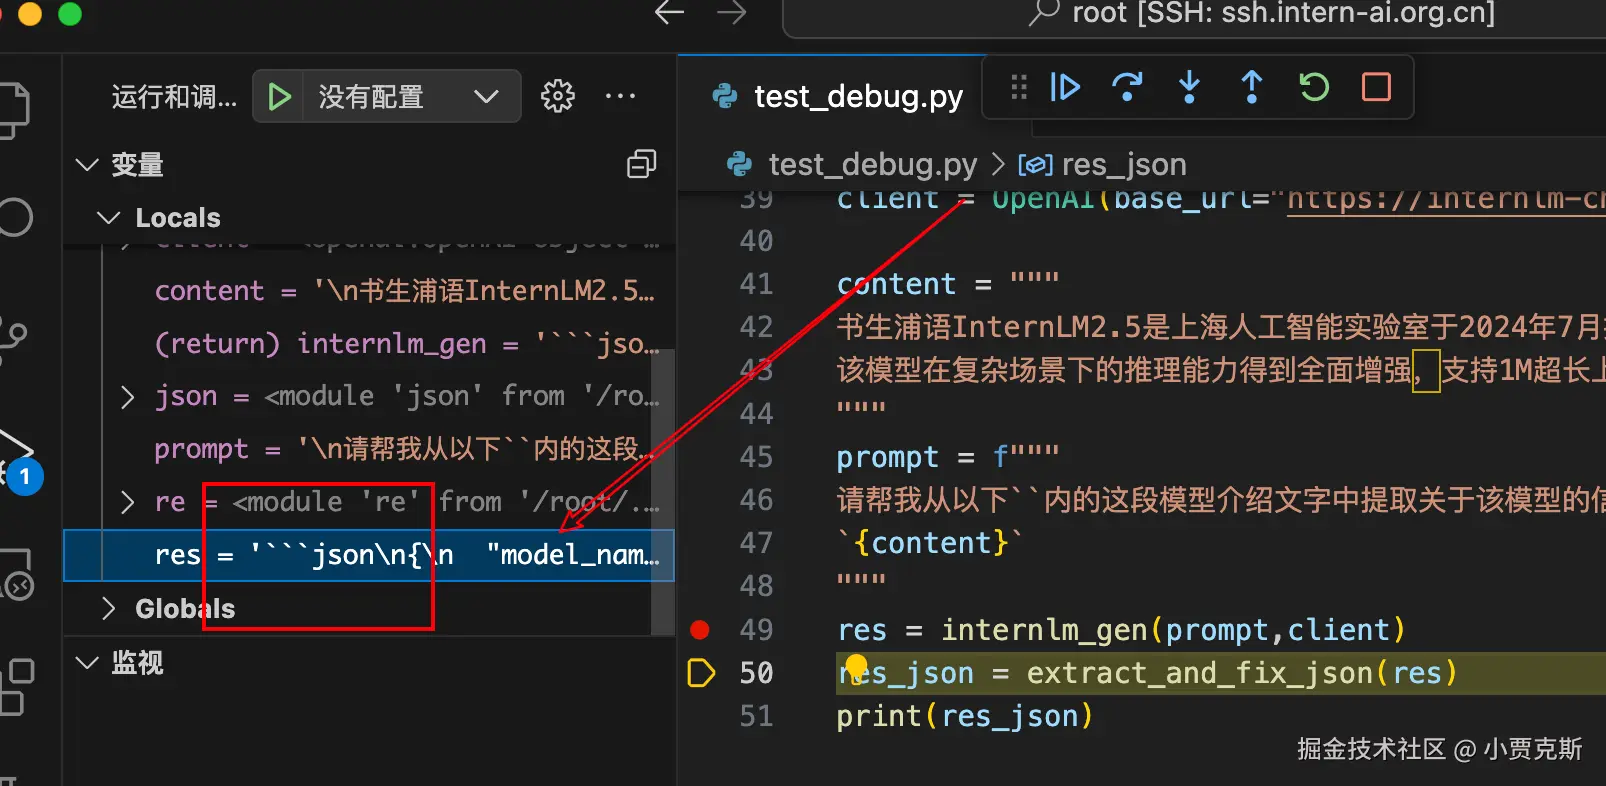
Task: Select the res variable row
Action: click(368, 555)
